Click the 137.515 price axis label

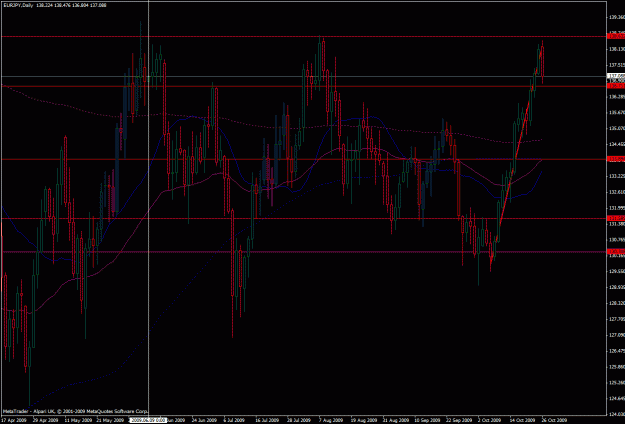tap(617, 65)
